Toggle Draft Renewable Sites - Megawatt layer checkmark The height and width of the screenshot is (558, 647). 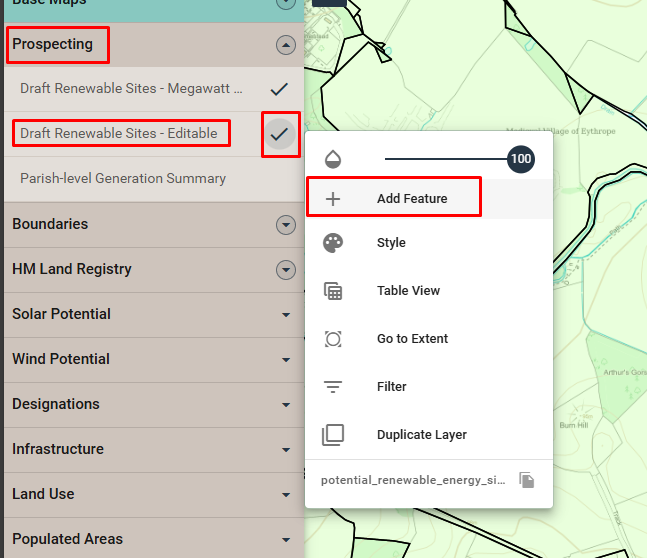pos(279,89)
